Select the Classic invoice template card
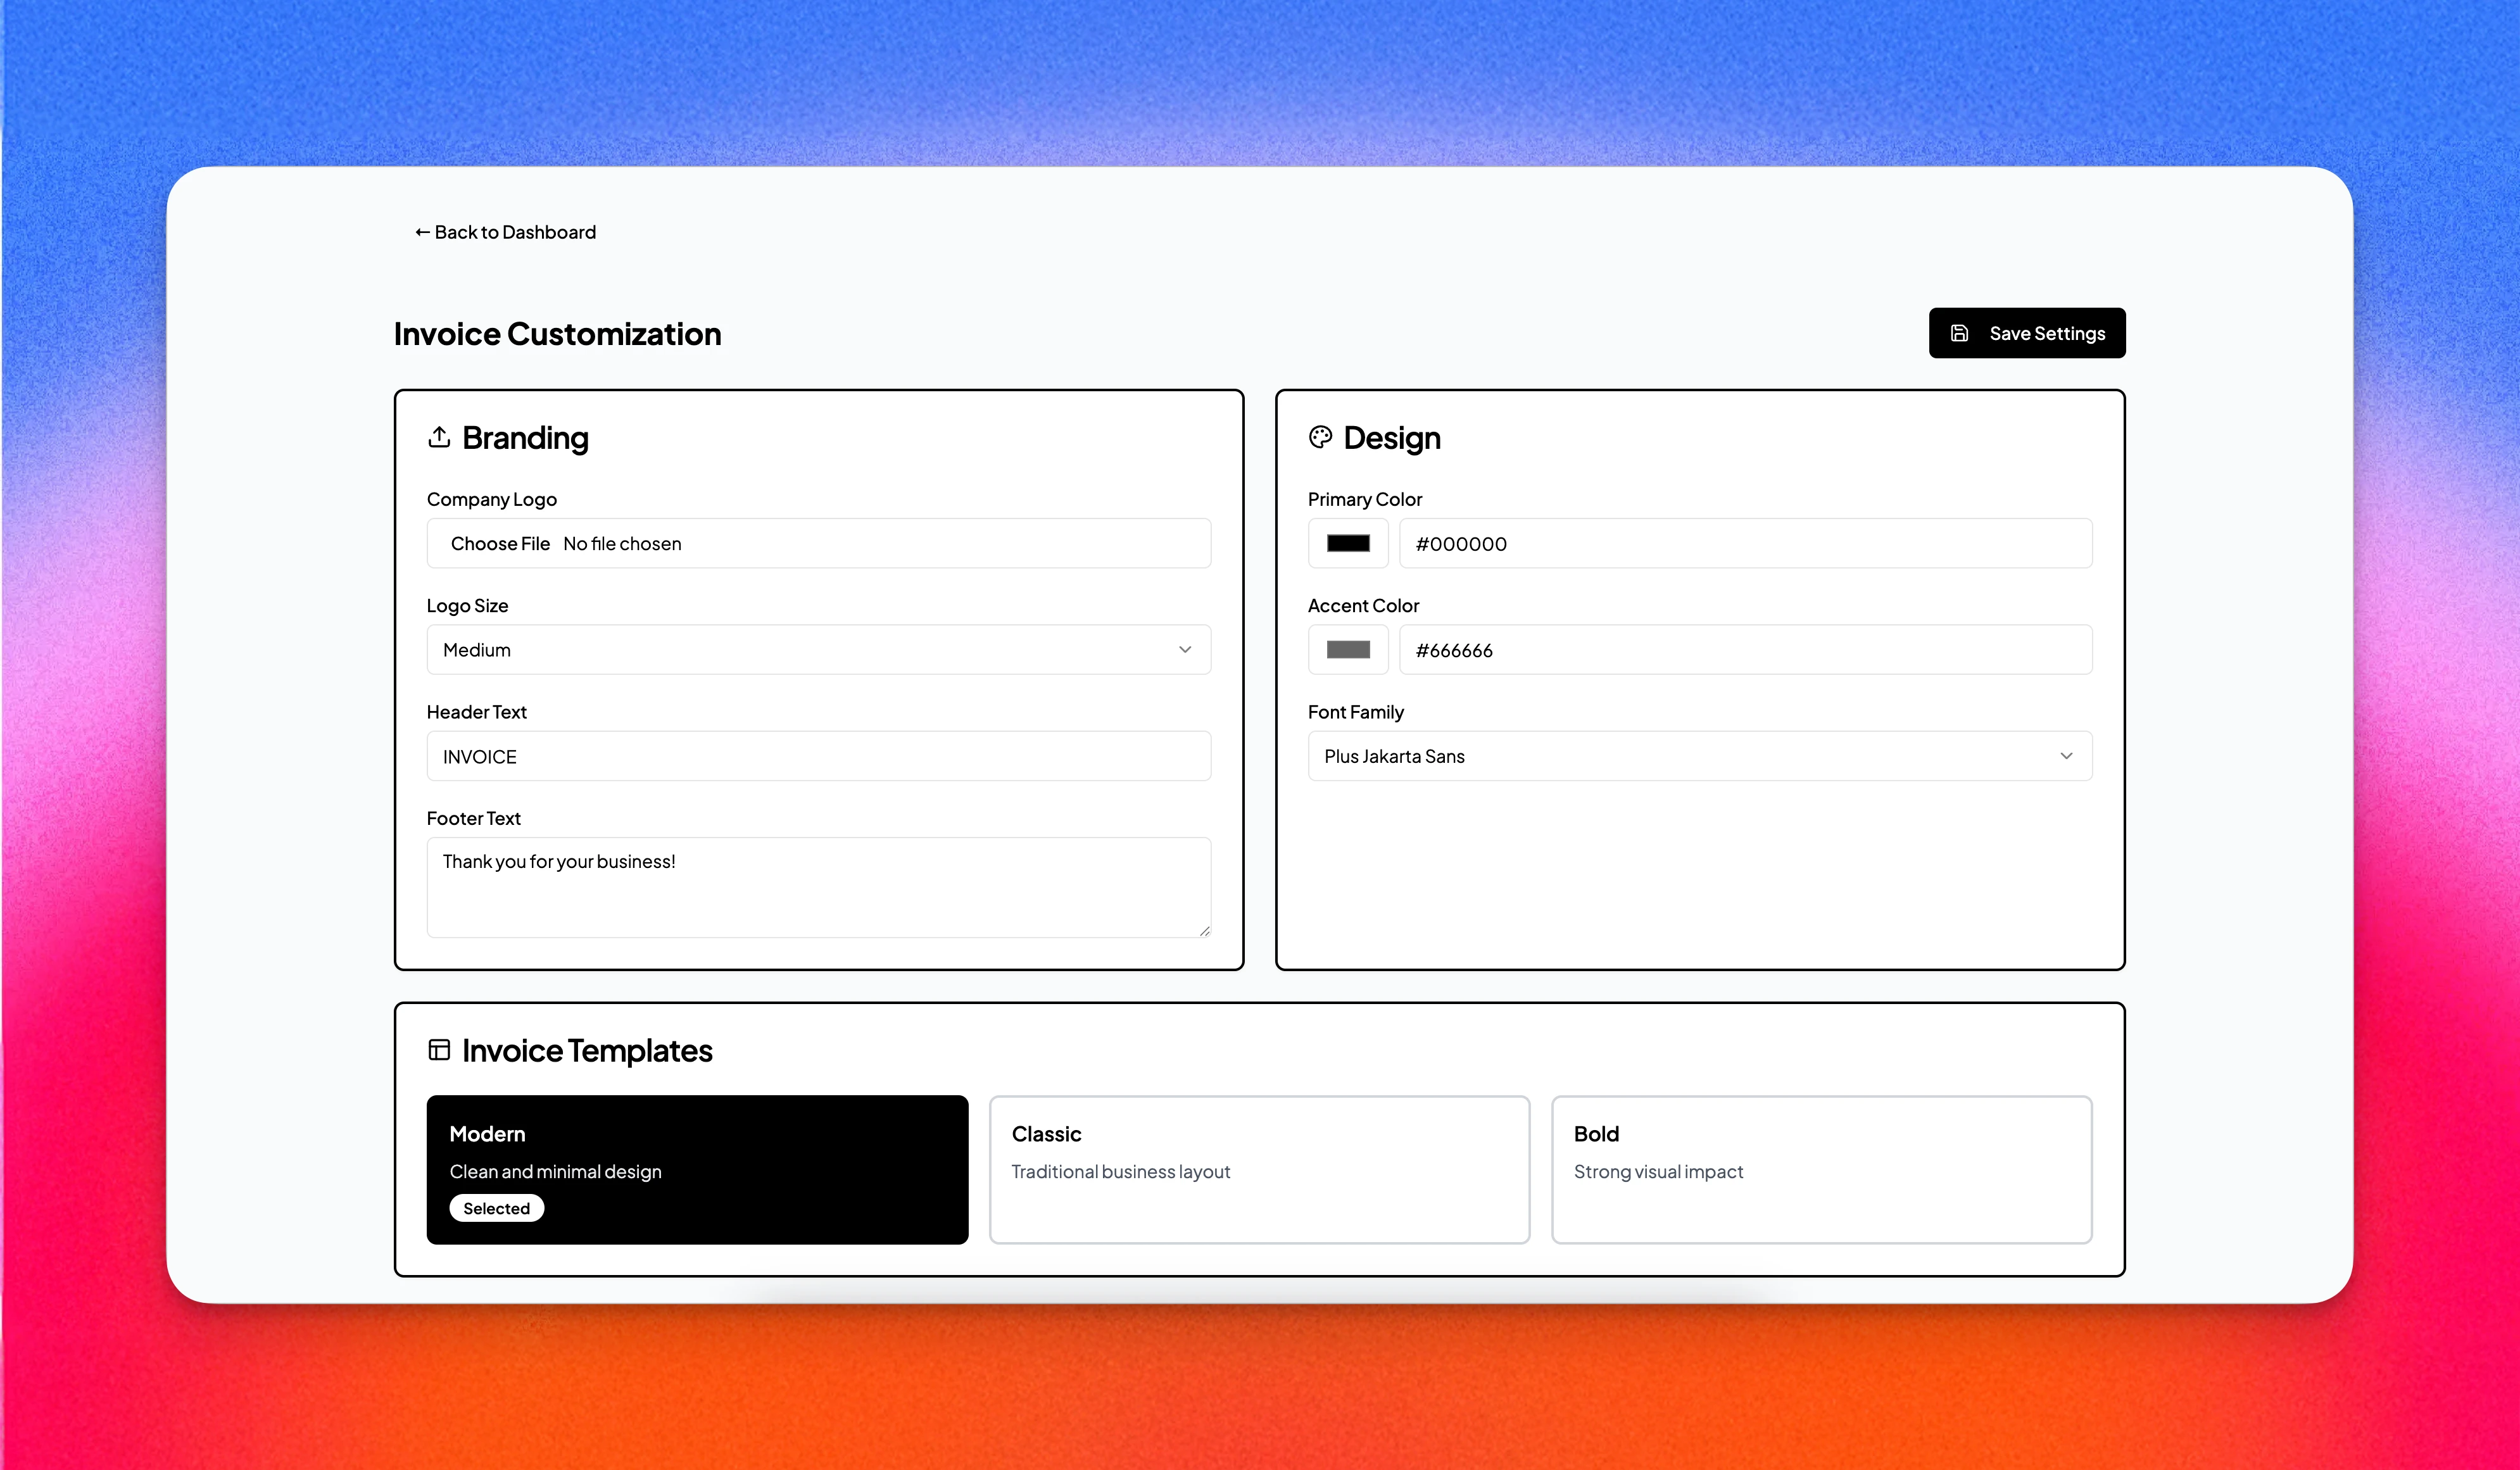Viewport: 2520px width, 1470px height. (1259, 1170)
